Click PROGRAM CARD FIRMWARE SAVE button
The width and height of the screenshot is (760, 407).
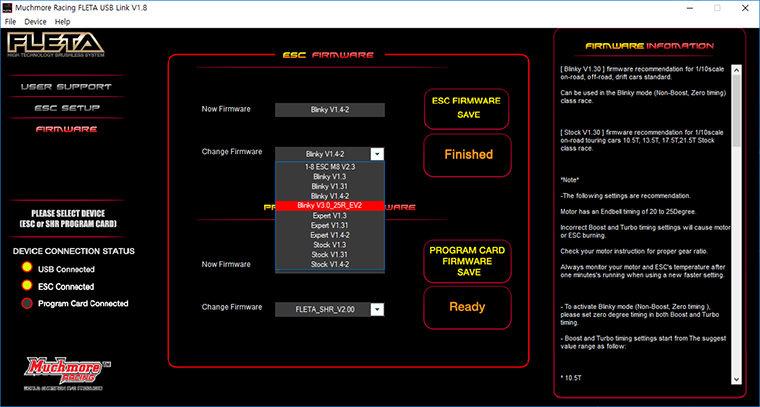pos(467,261)
